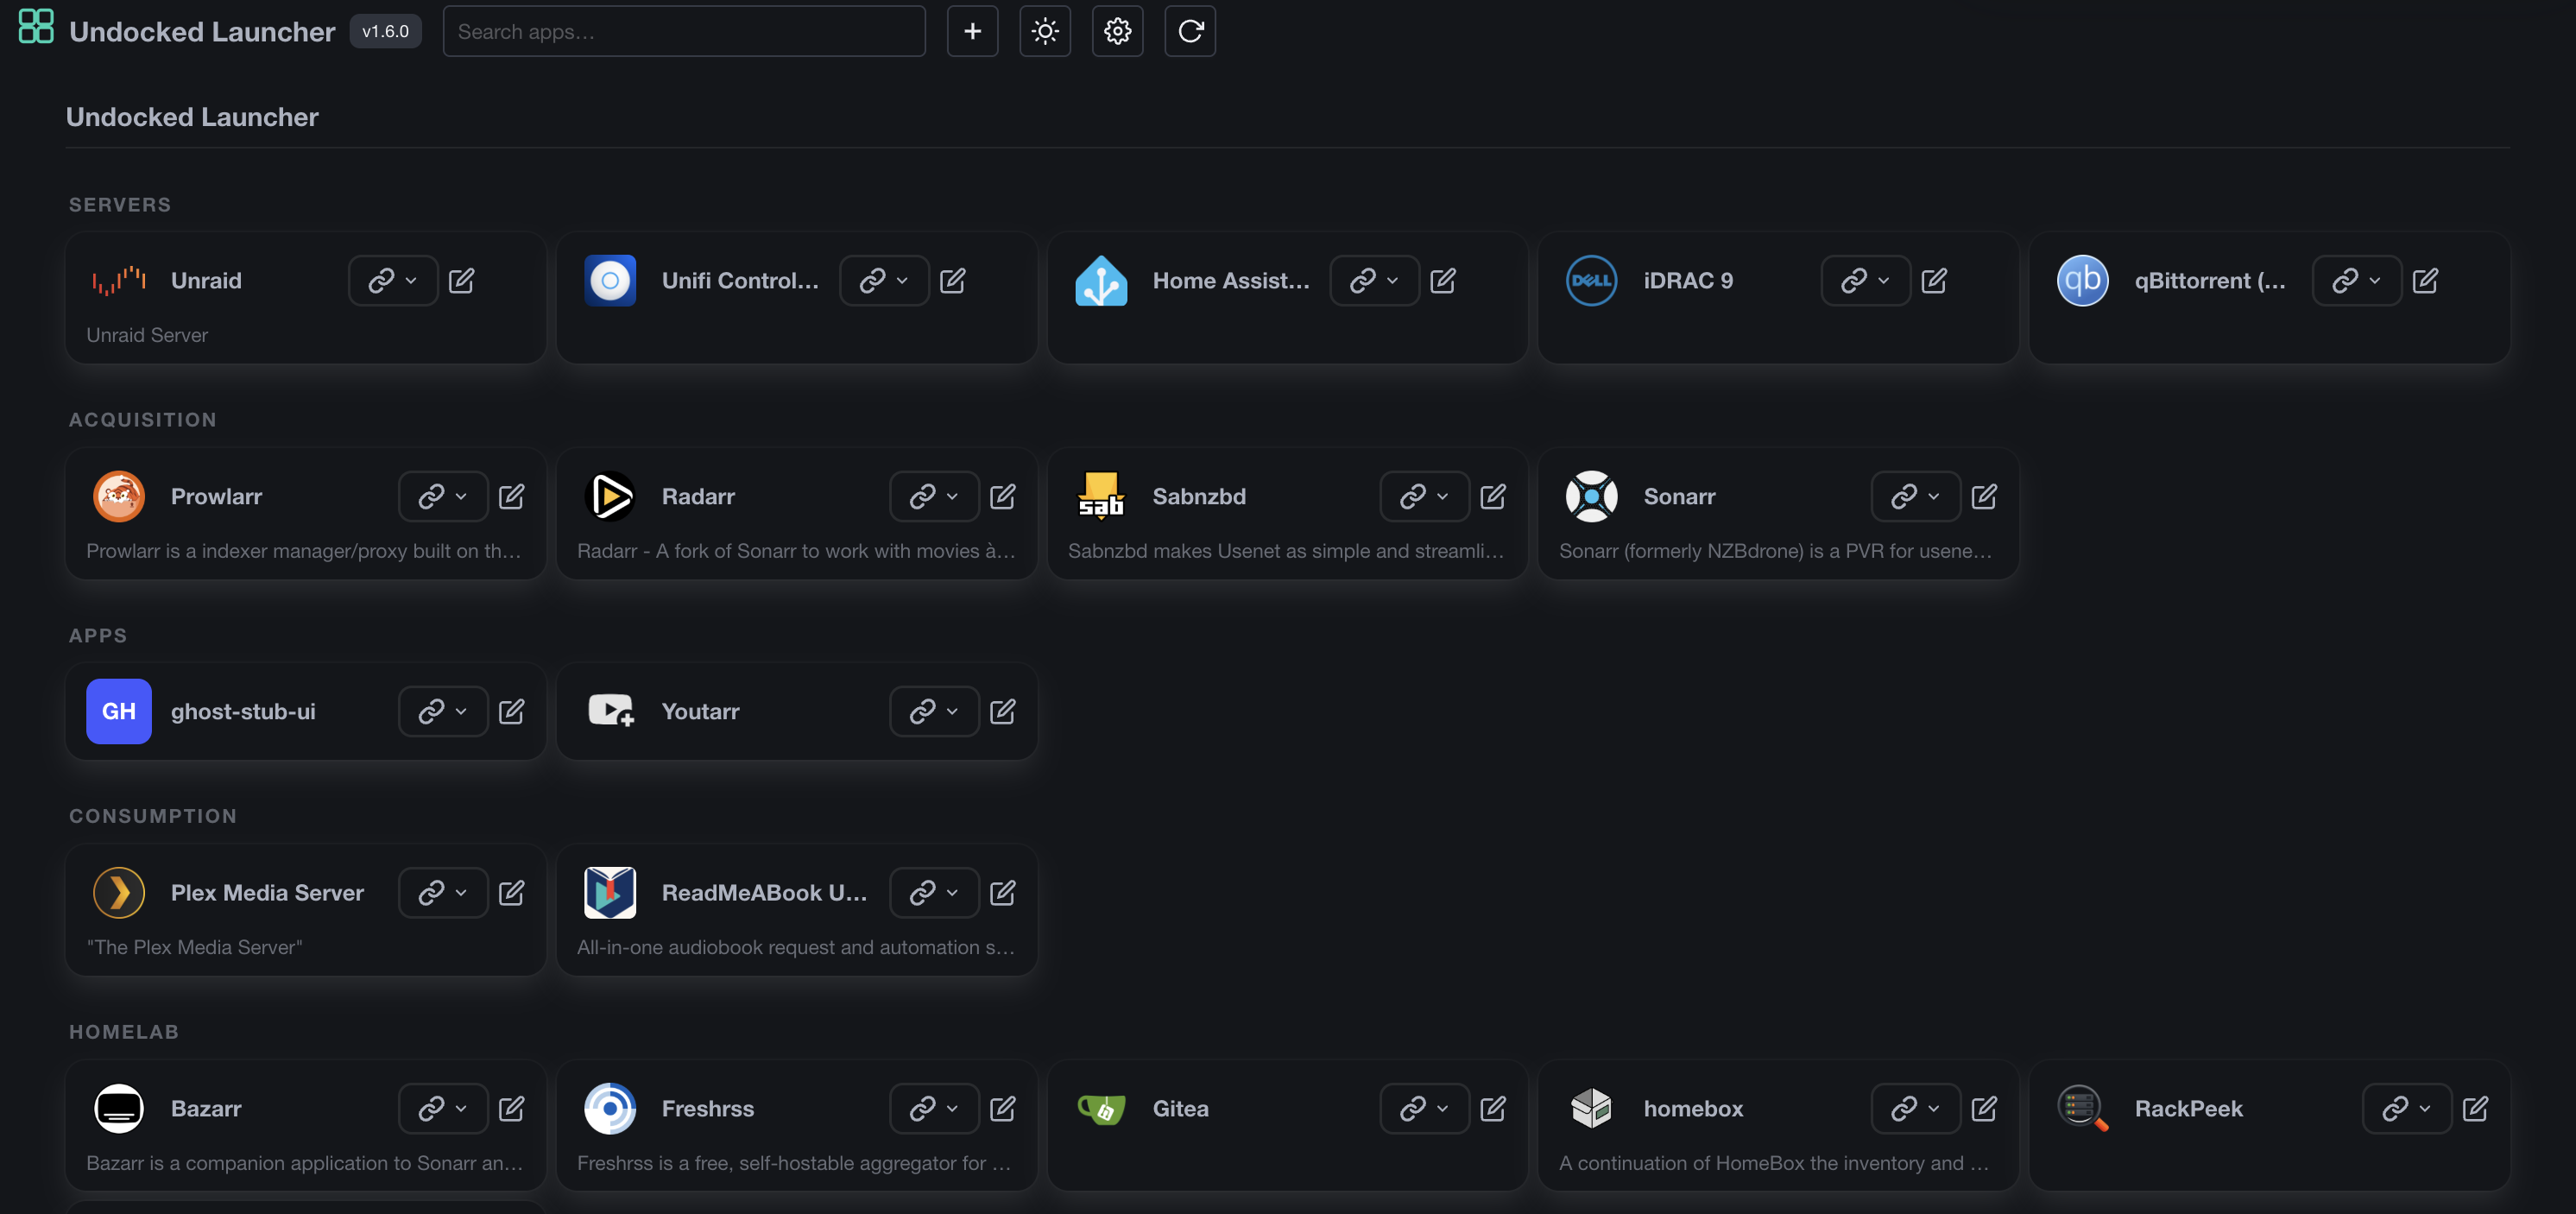Expand the Sonarr link dropdown

click(x=1915, y=496)
